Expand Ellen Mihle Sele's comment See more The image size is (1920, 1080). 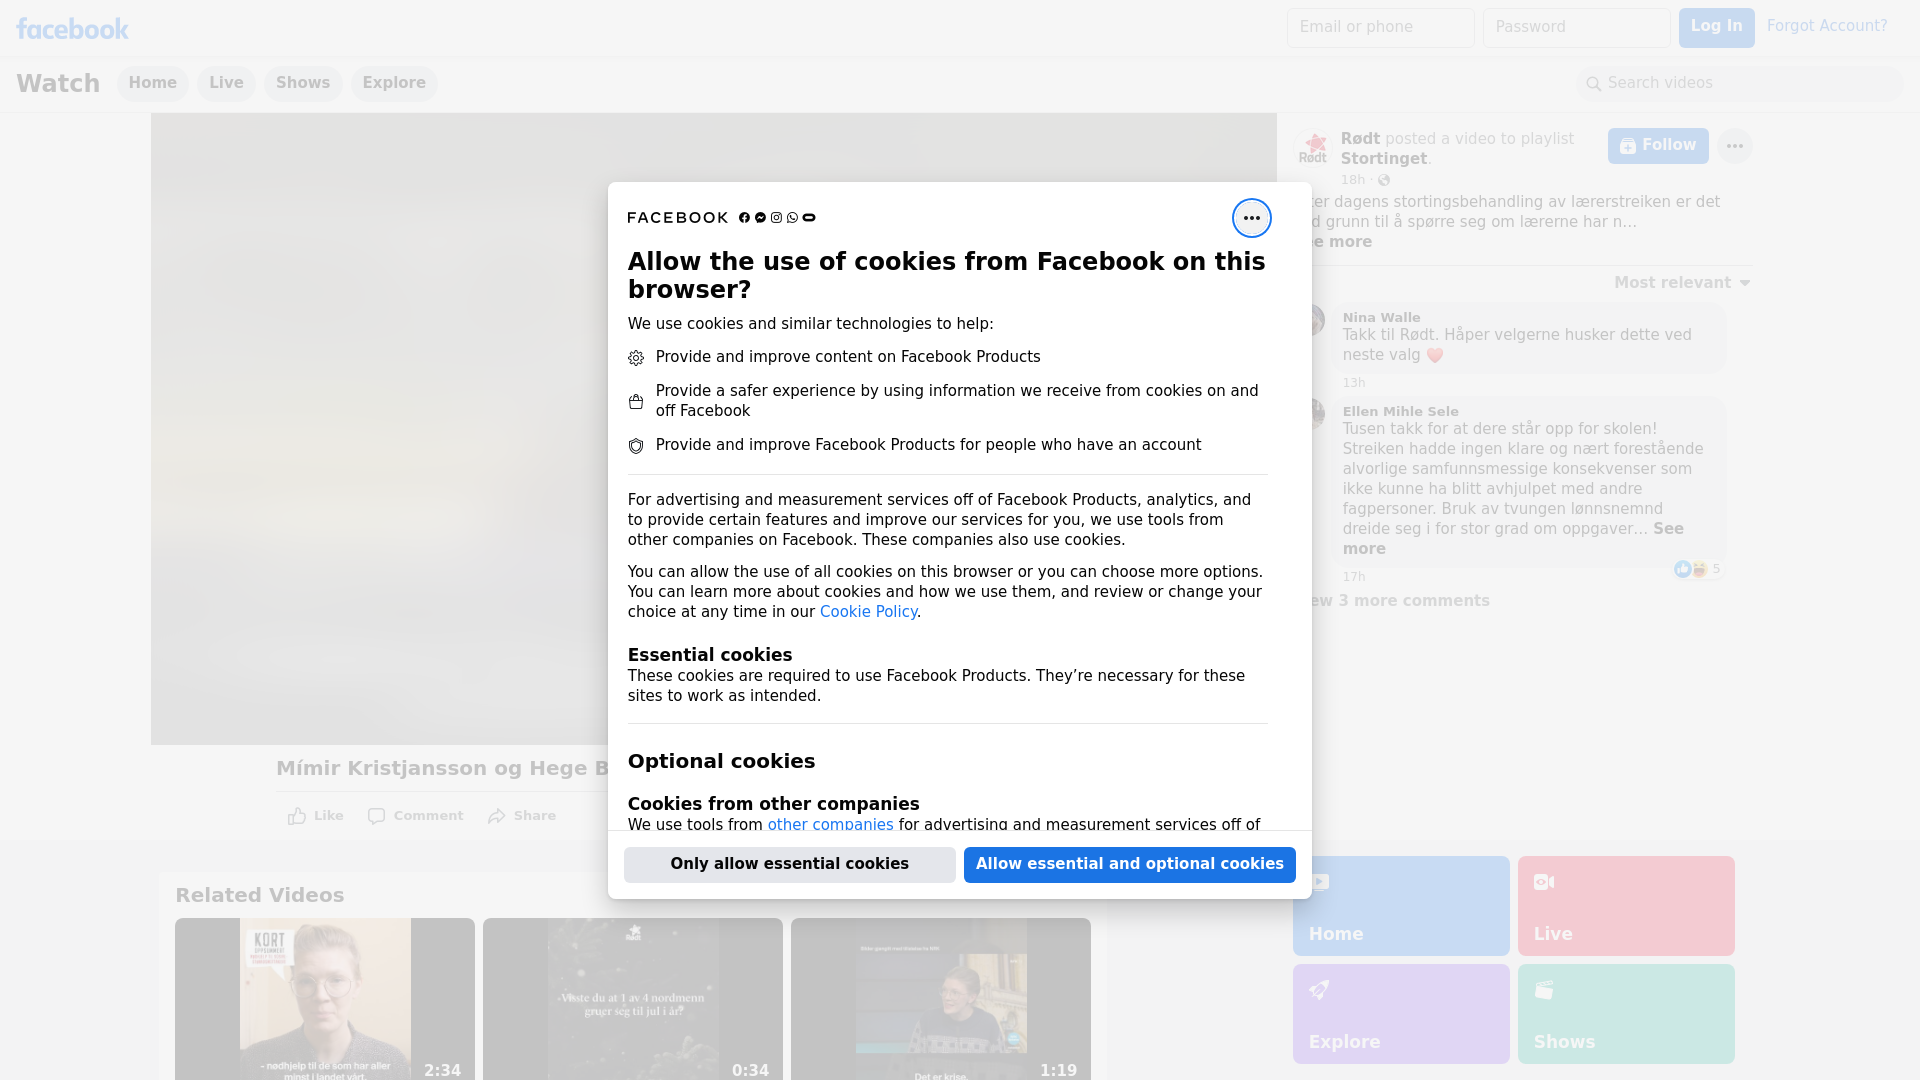(x=1668, y=529)
